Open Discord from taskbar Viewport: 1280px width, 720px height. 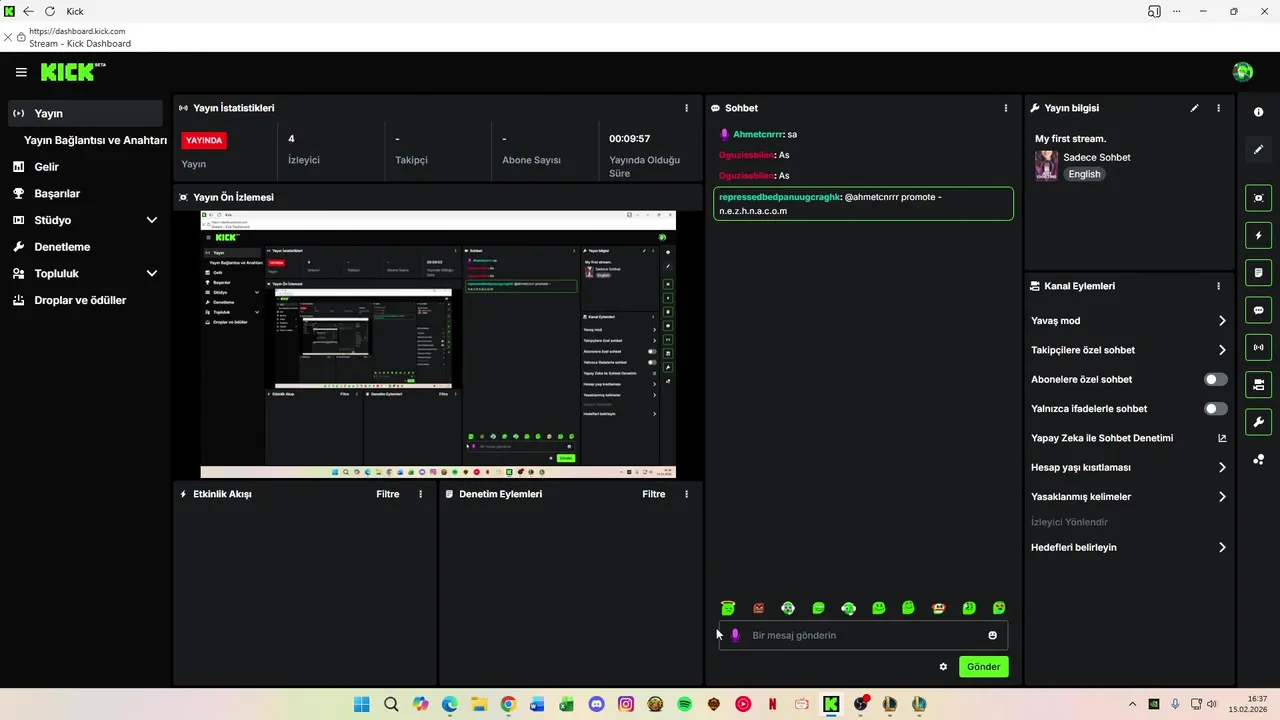pos(597,704)
